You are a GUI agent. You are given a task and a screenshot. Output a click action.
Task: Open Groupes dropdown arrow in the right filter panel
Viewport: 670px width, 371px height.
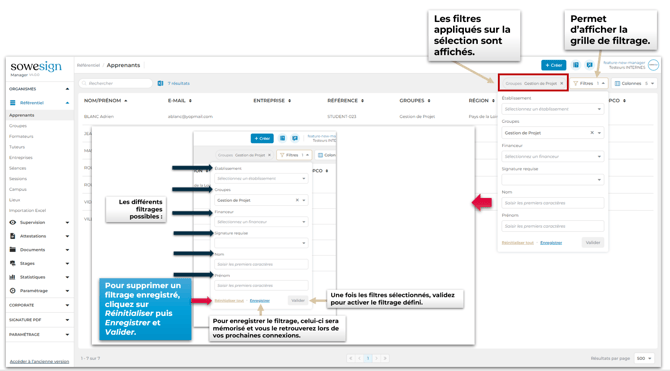599,133
